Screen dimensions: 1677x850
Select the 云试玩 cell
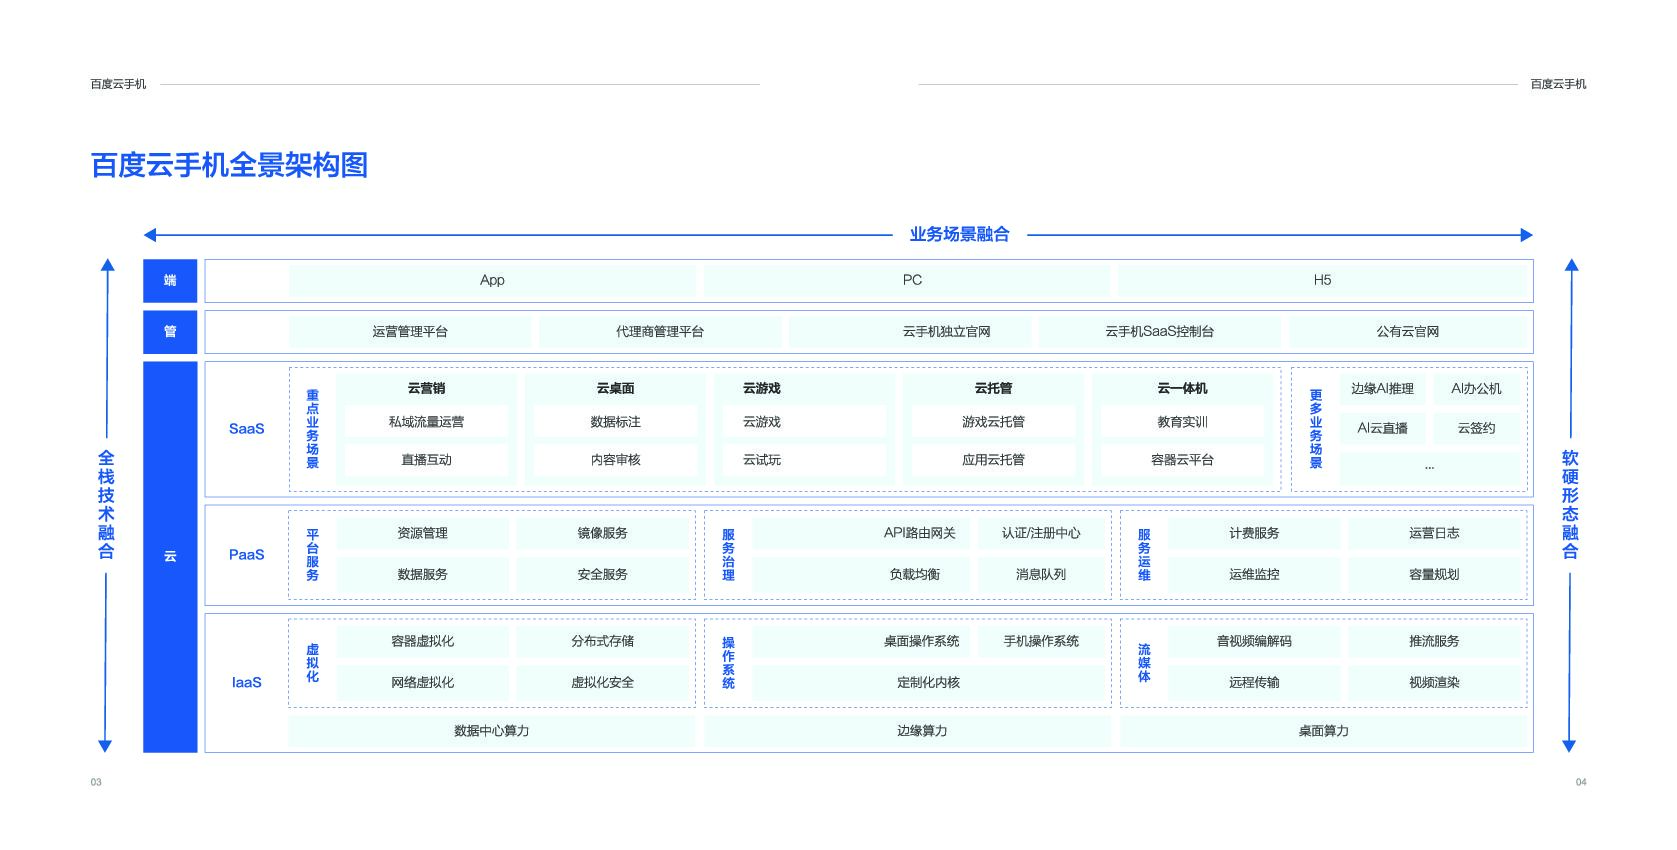pyautogui.click(x=804, y=460)
